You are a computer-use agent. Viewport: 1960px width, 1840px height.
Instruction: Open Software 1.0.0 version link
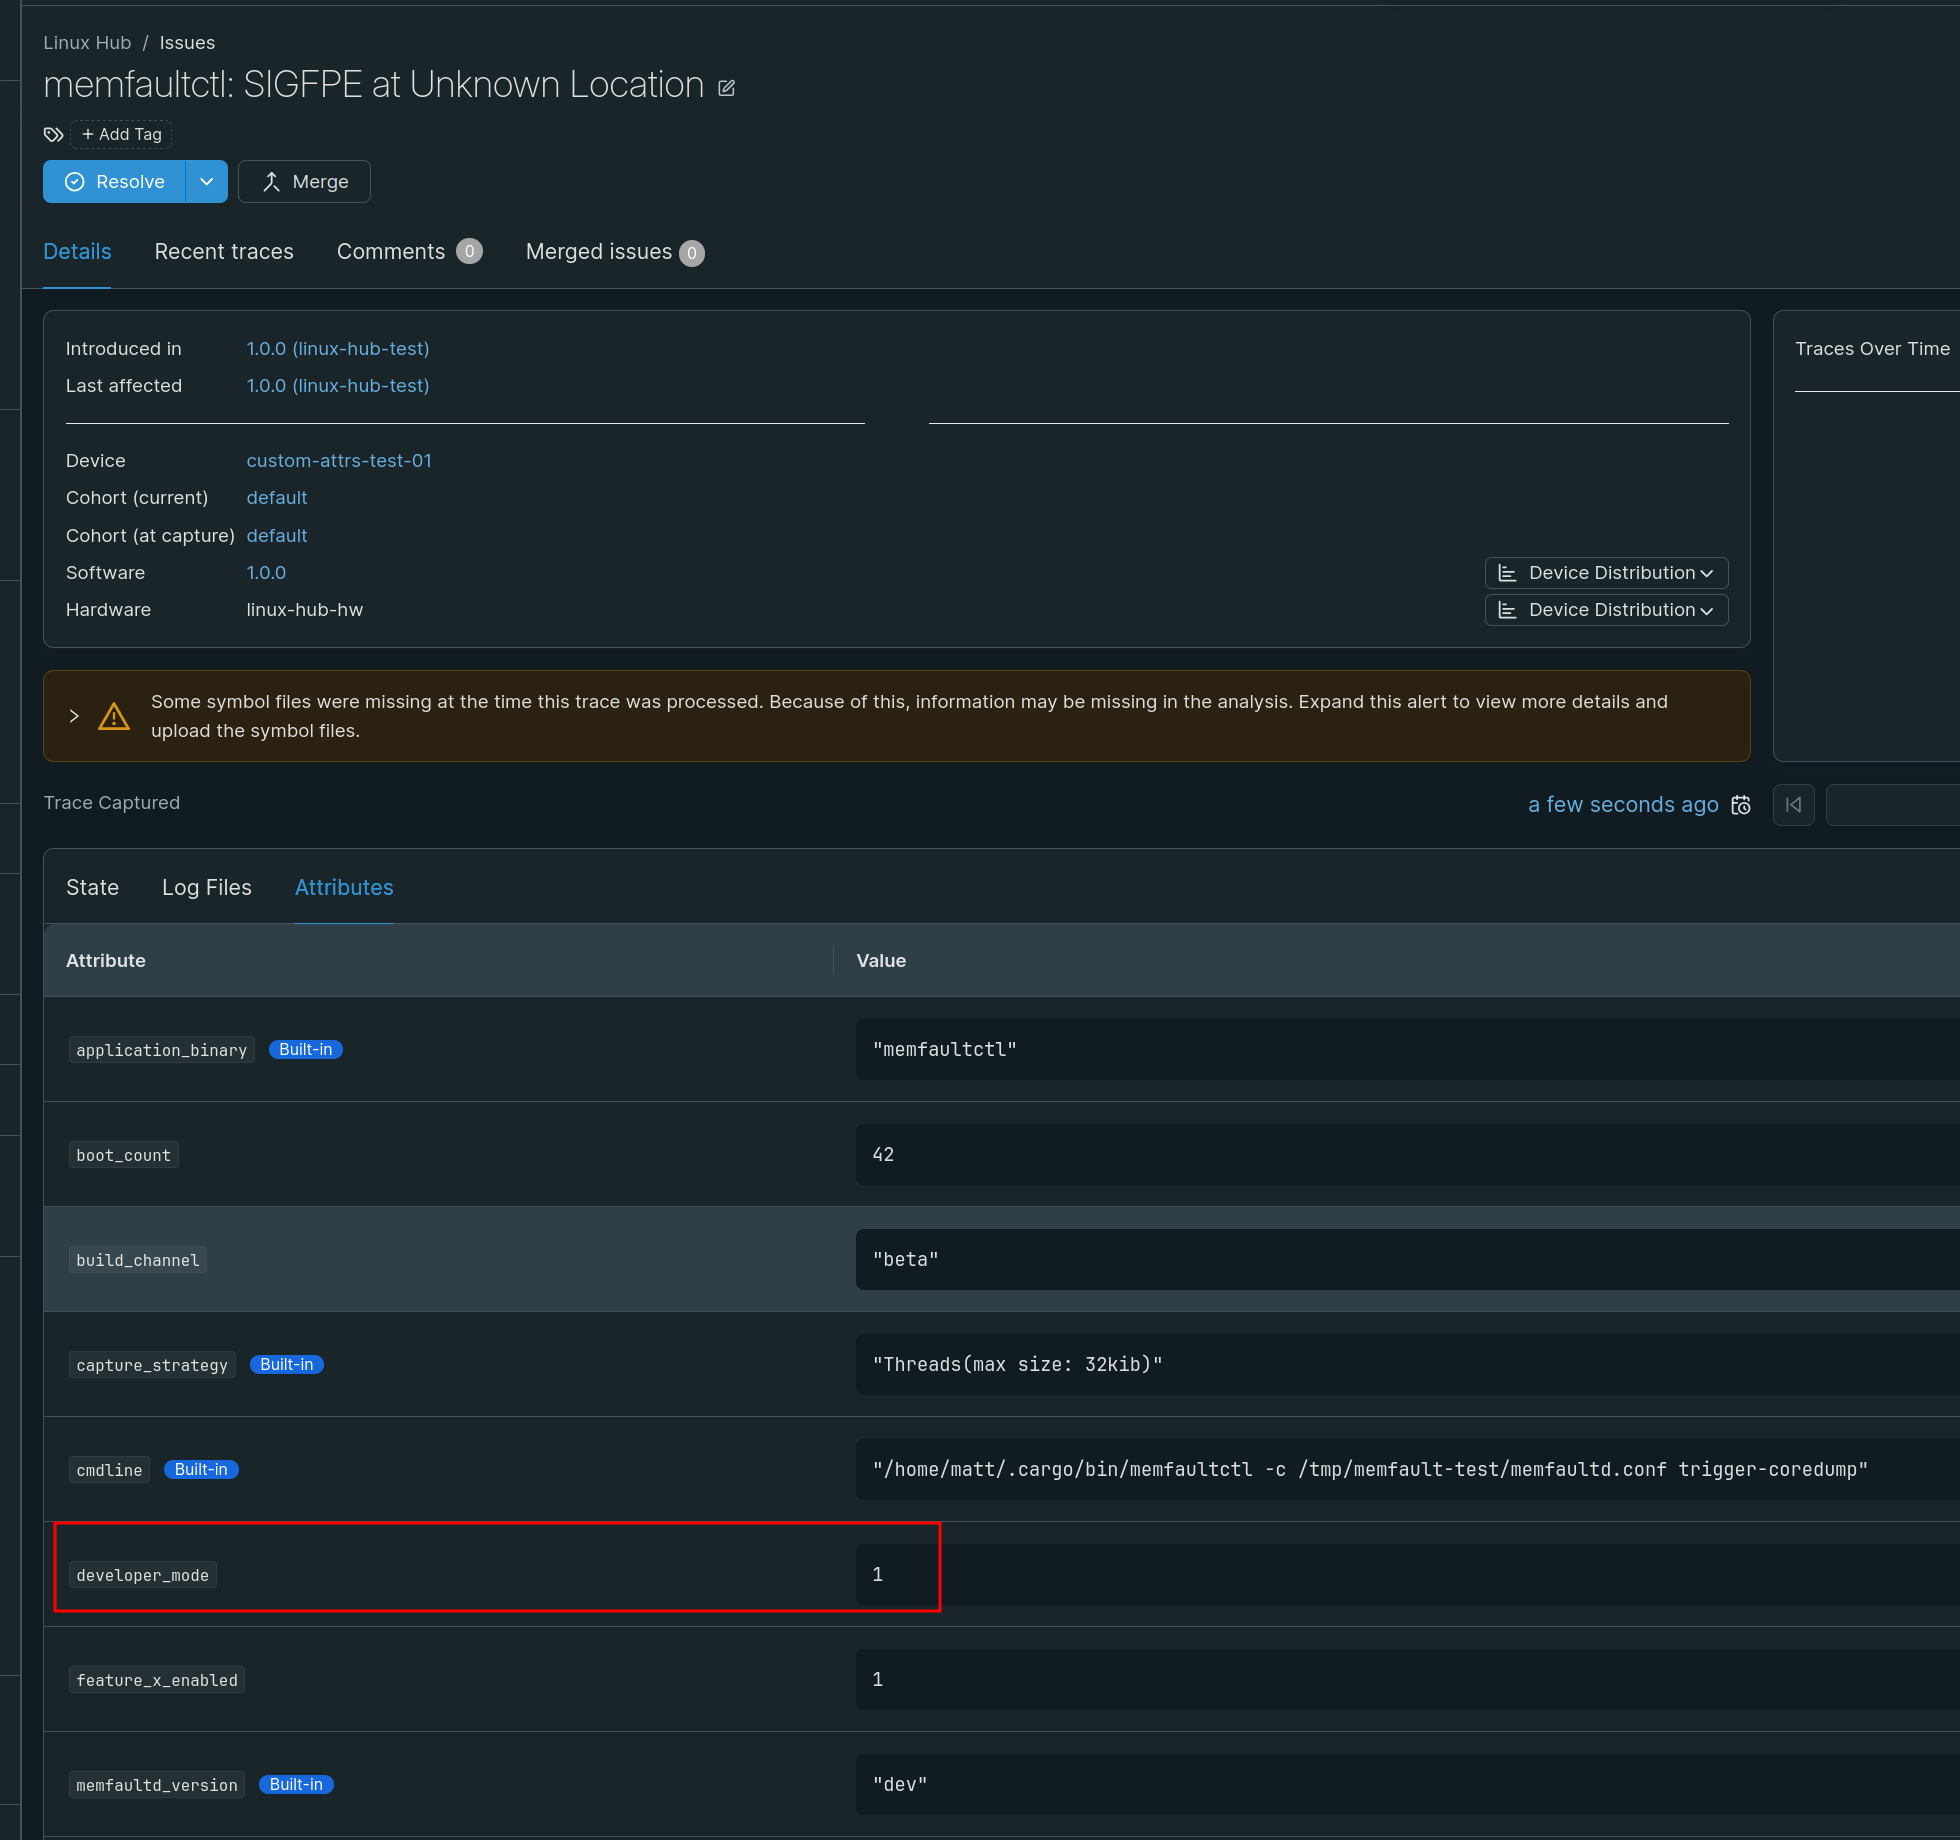266,573
